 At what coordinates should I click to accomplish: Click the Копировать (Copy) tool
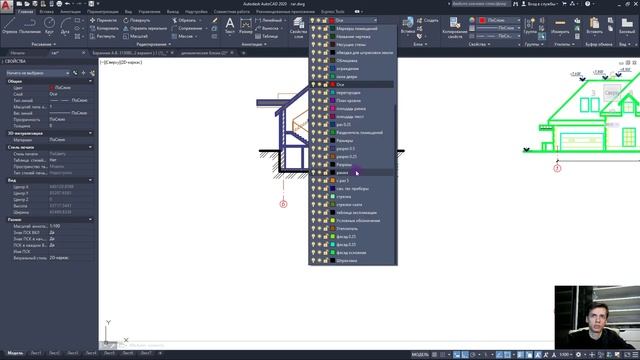pos(104,28)
